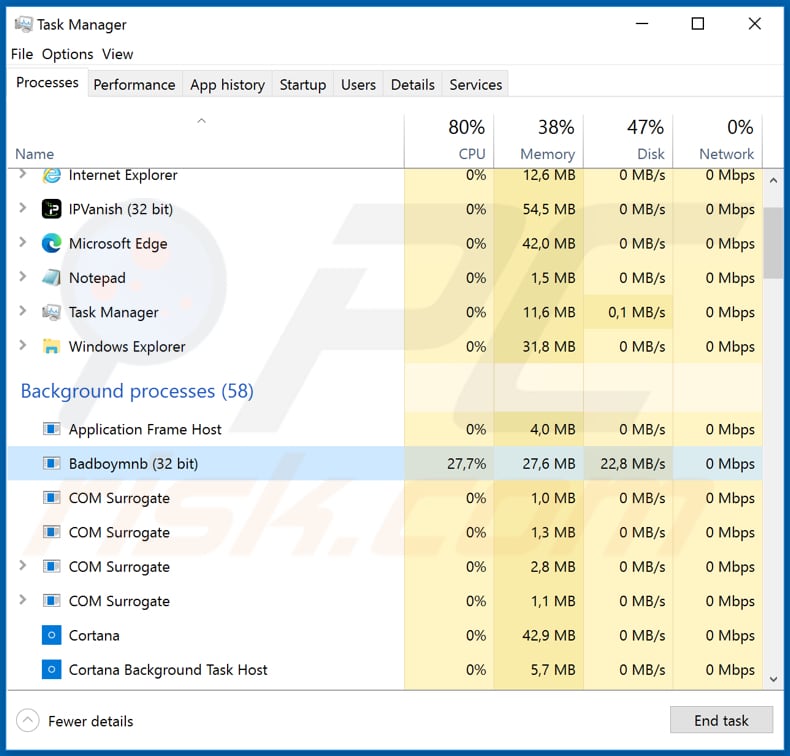Click the icon of the COM Surrogate using 2,8 MB

[51, 567]
